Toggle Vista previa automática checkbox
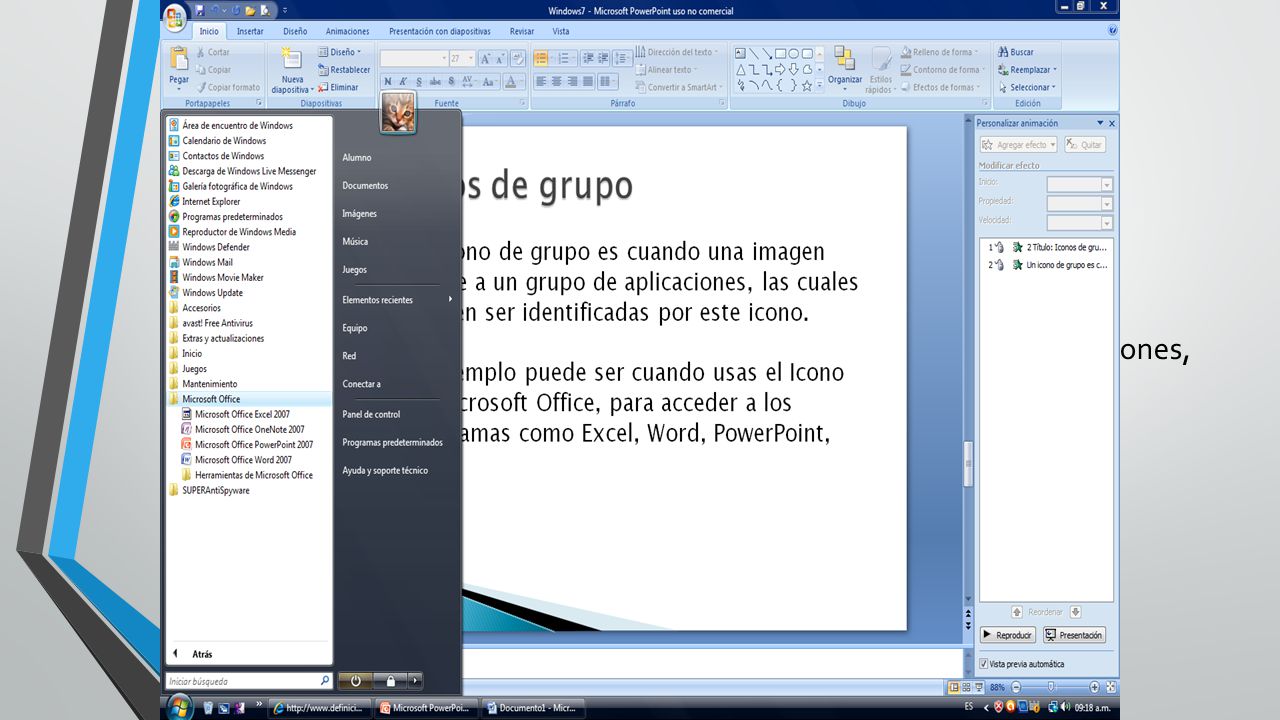 (x=984, y=664)
